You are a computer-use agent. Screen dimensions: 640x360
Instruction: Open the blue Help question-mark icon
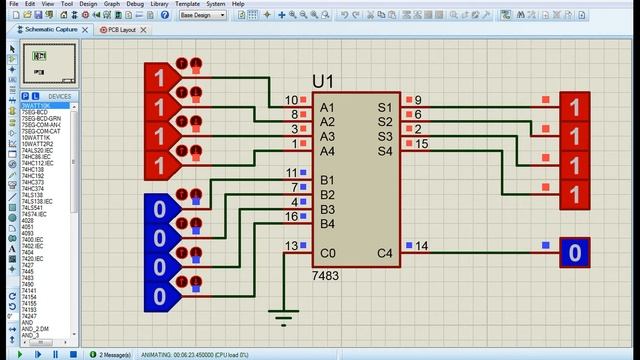164,15
